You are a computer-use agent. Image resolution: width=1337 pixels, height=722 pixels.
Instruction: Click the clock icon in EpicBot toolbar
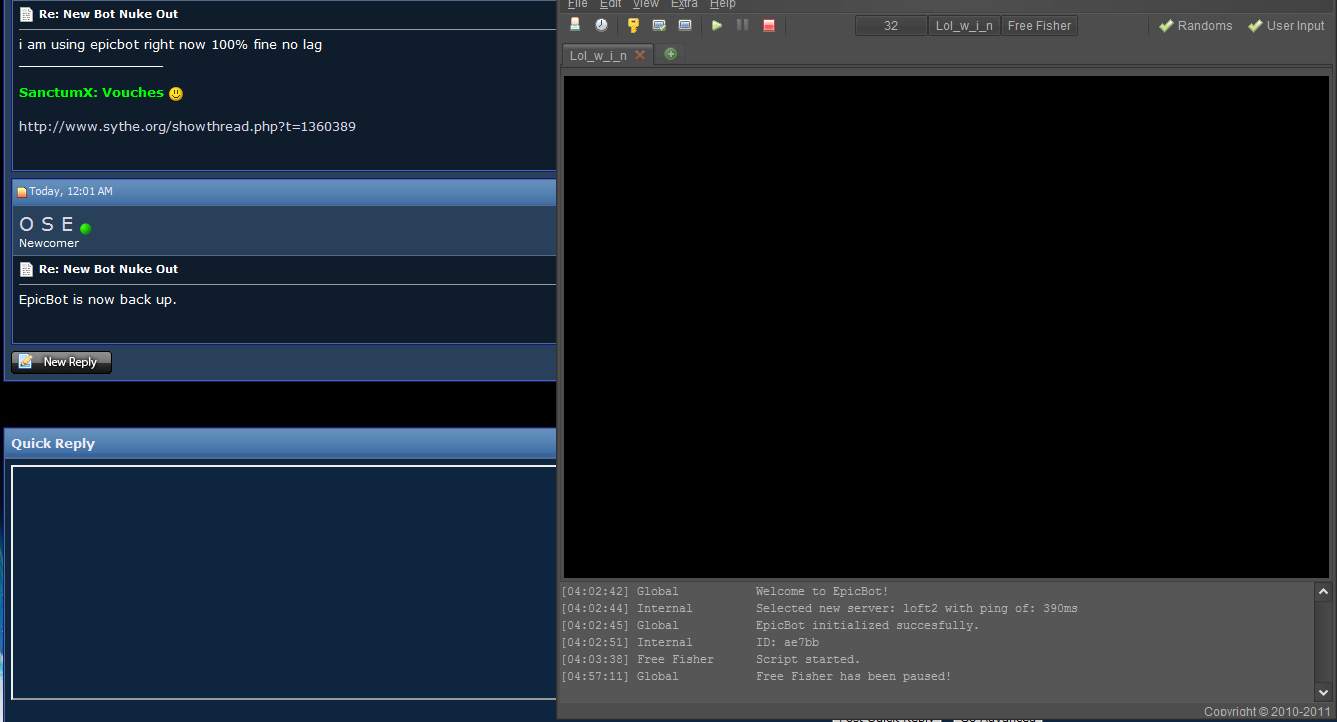pyautogui.click(x=601, y=25)
